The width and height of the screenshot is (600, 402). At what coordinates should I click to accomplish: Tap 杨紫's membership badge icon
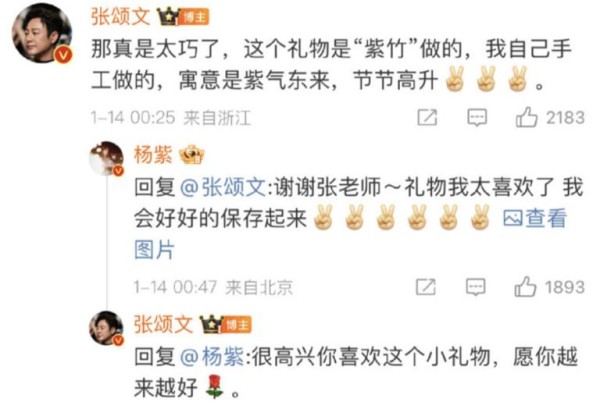192,155
